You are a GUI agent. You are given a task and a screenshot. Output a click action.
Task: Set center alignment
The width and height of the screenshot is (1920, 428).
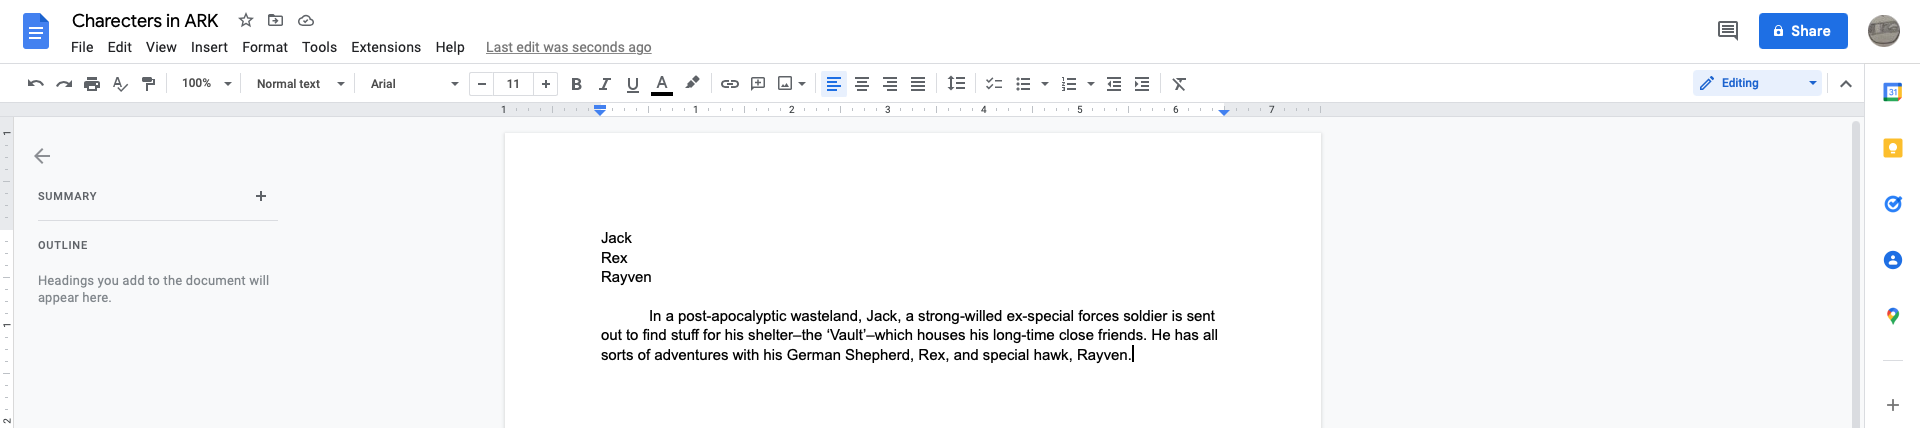tap(861, 84)
